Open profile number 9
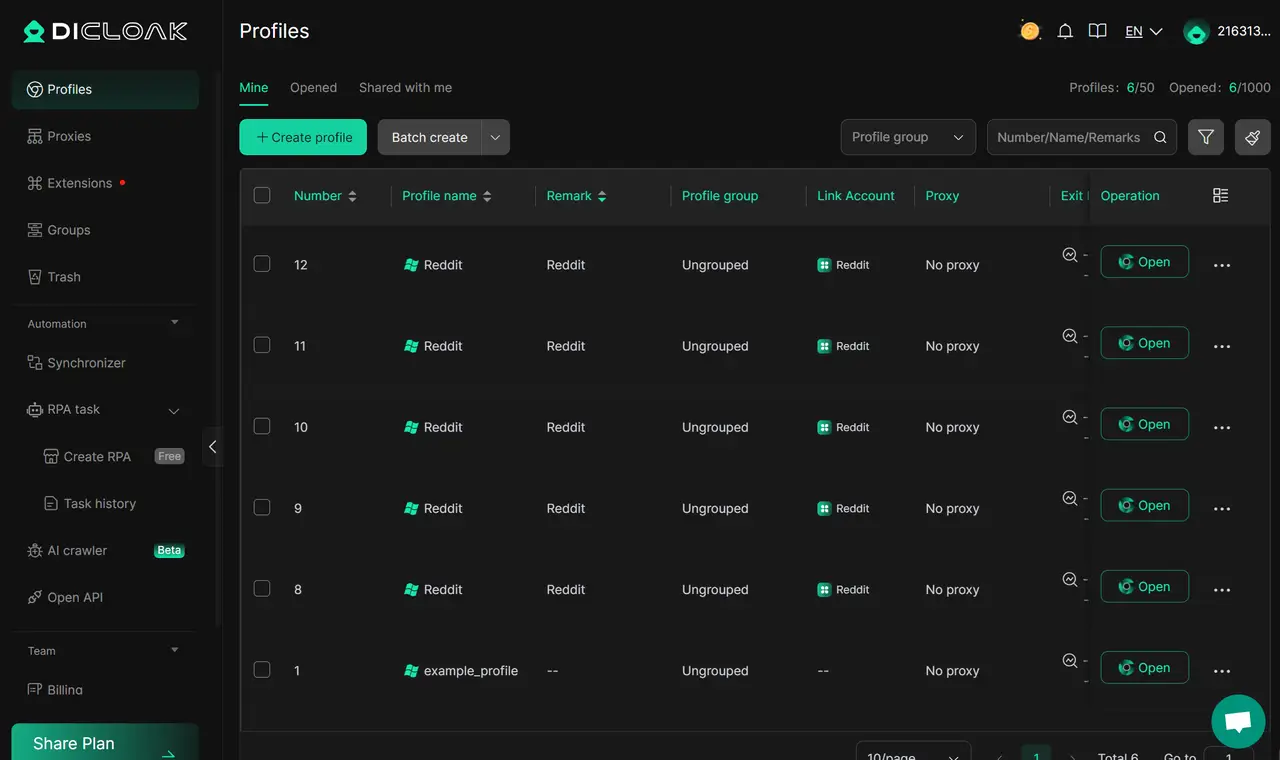 coord(1144,505)
